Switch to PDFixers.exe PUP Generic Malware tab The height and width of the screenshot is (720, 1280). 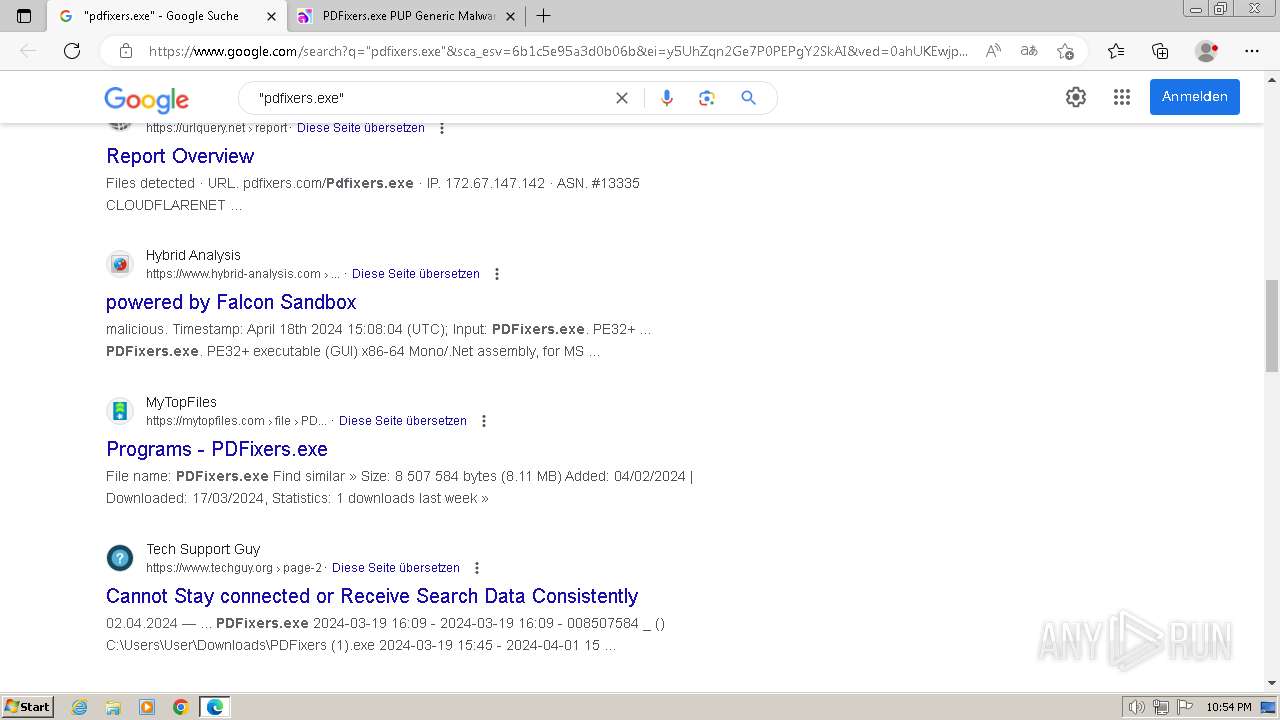[408, 16]
